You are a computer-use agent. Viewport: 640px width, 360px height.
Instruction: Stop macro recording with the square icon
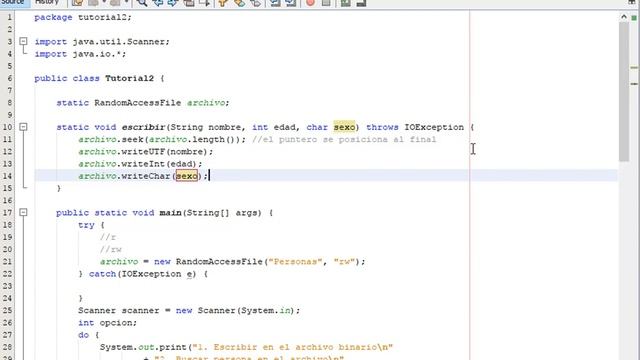(x=326, y=3)
